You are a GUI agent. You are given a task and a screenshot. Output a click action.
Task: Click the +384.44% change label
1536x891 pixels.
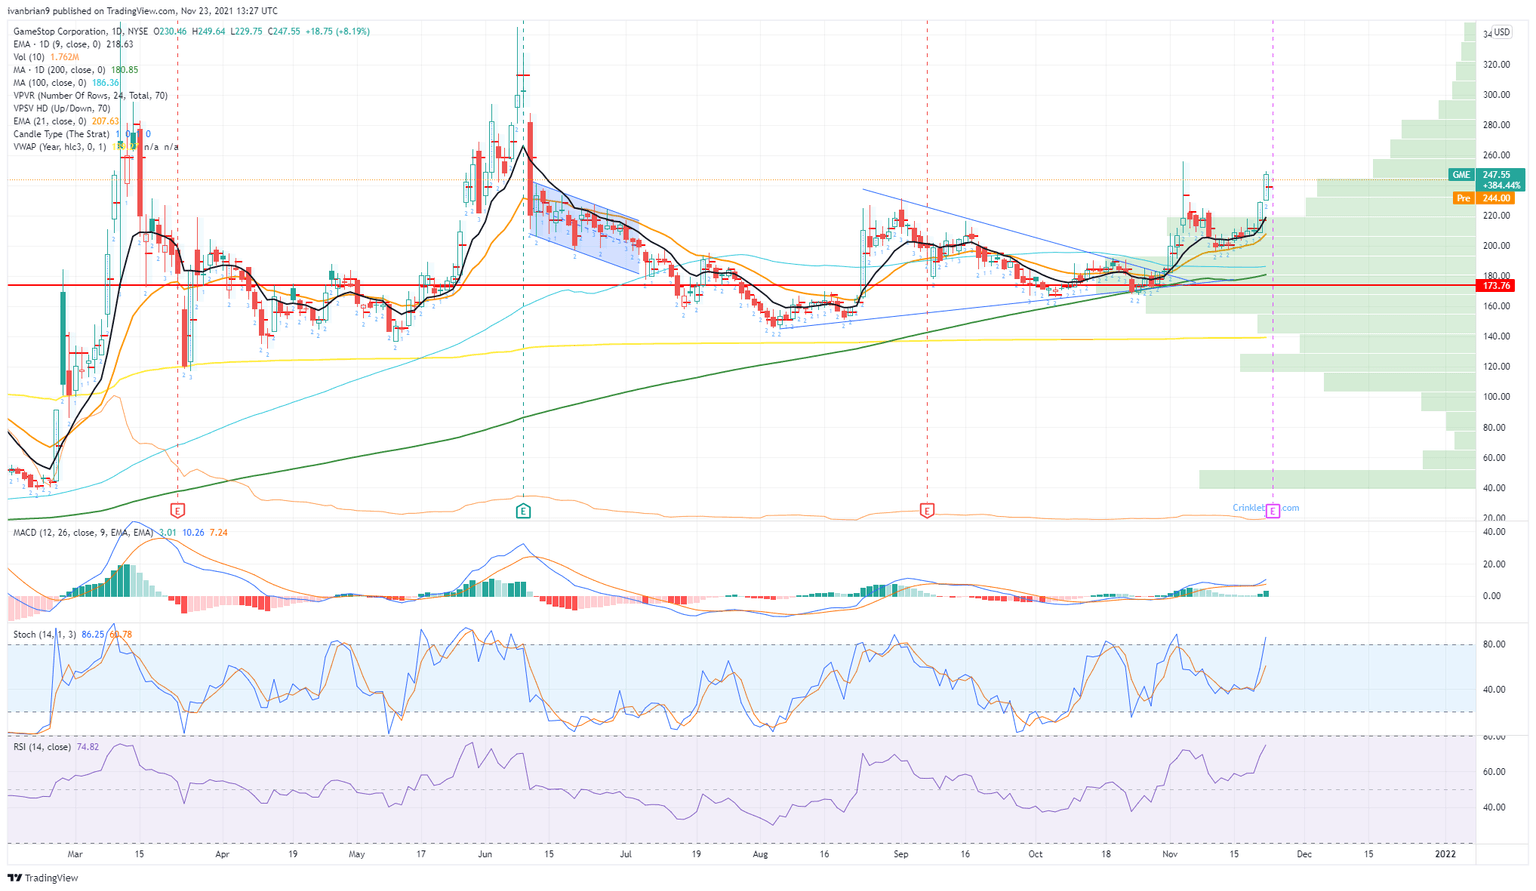(x=1501, y=186)
